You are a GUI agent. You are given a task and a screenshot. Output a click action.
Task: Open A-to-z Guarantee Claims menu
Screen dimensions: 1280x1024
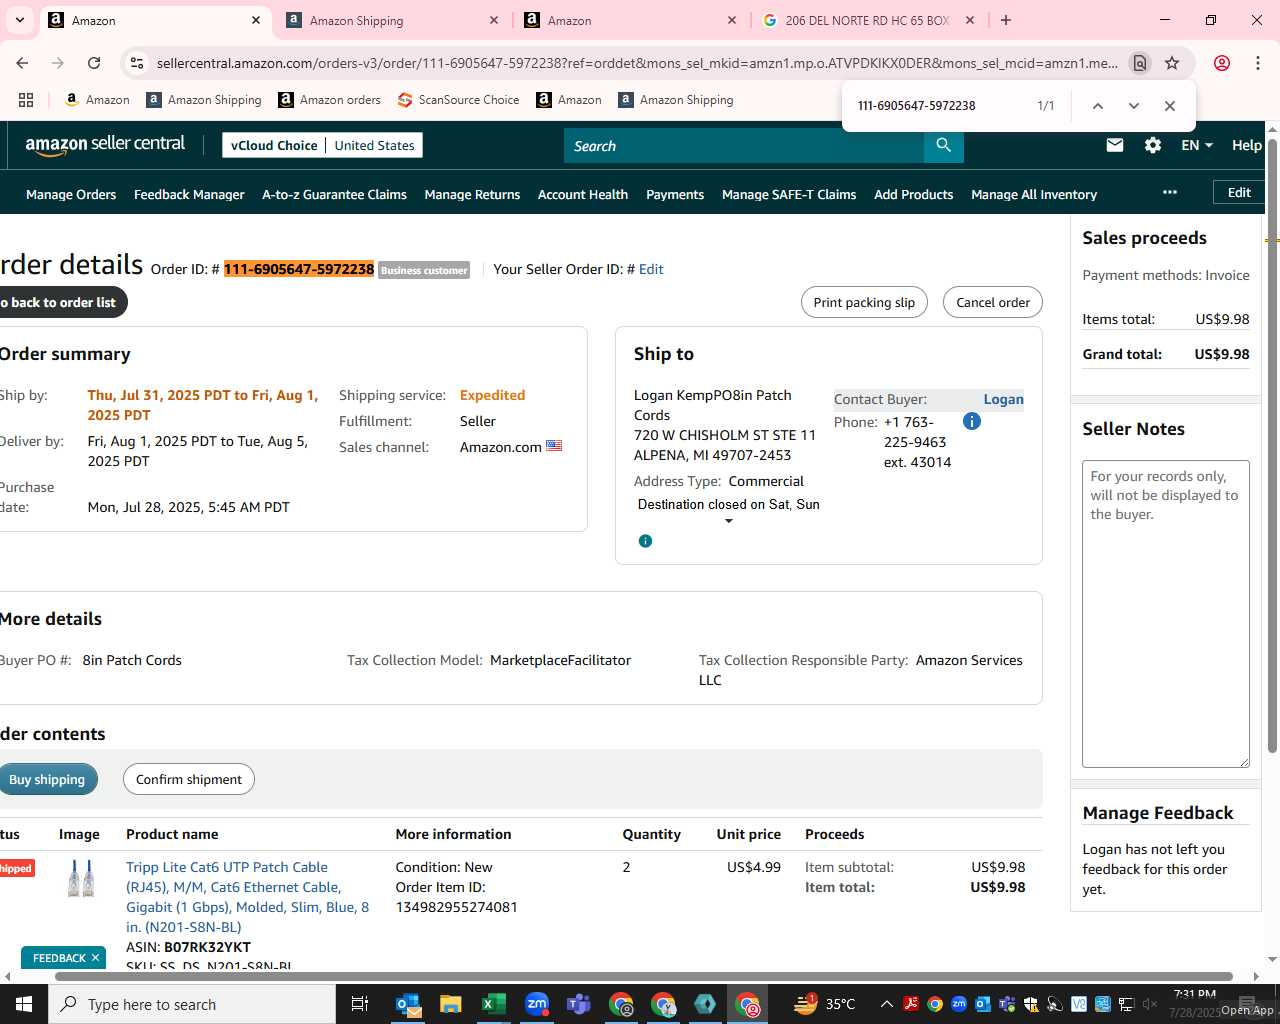[x=334, y=194]
